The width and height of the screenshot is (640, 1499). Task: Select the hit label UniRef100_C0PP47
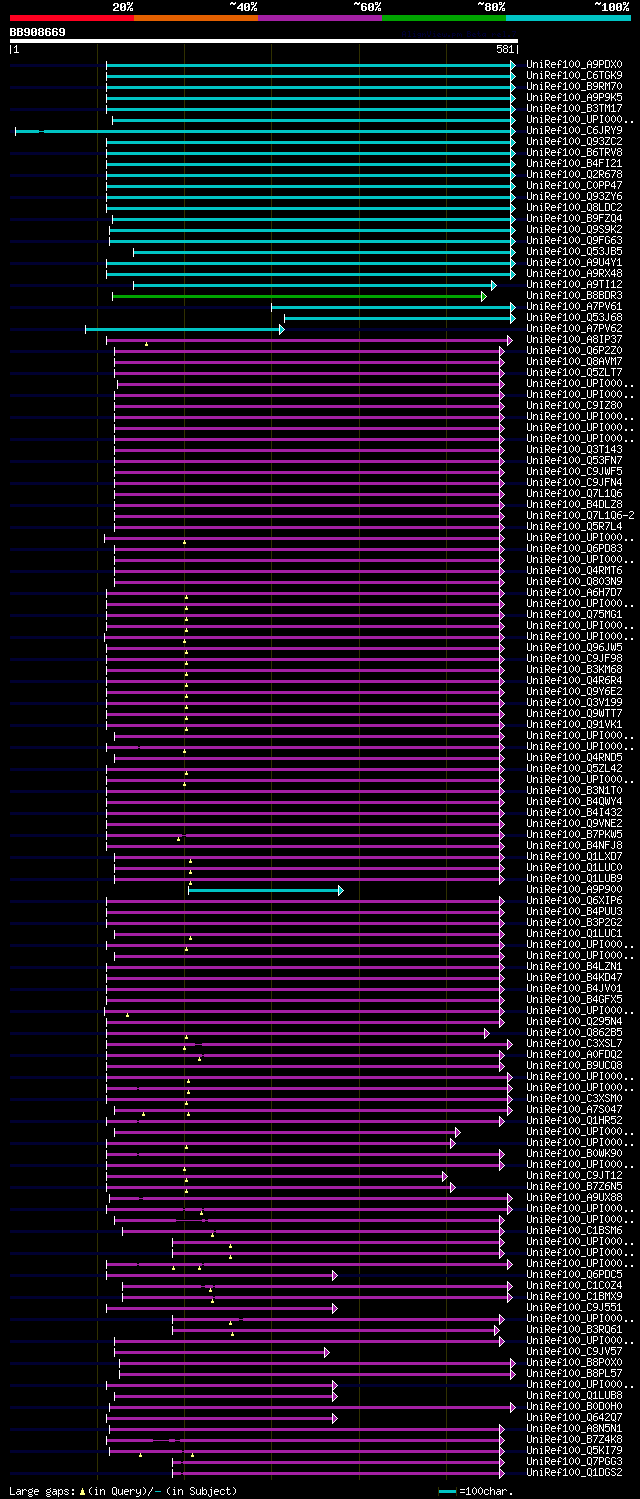pos(574,186)
